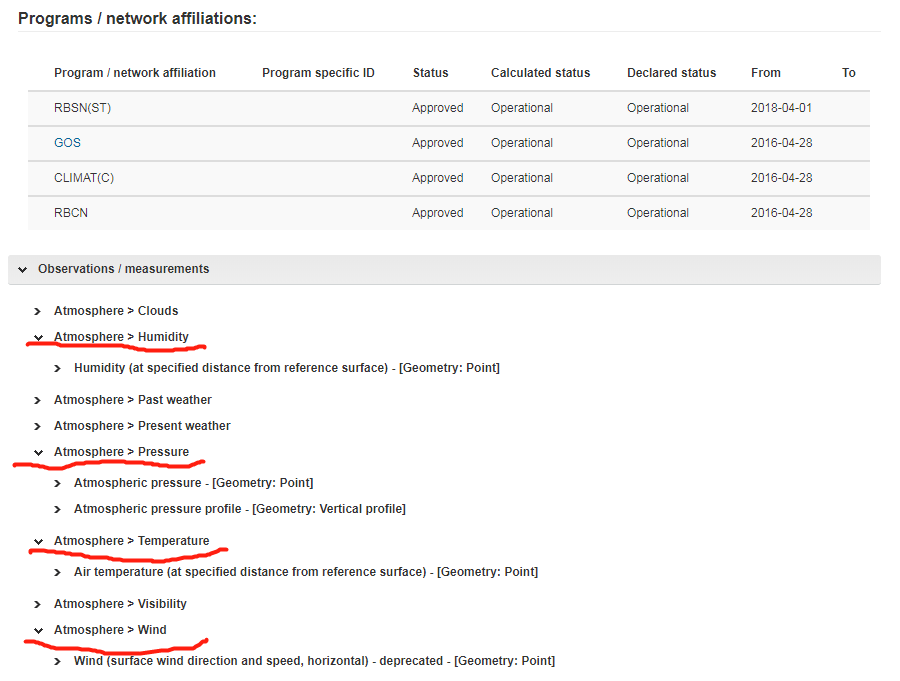This screenshot has height=681, width=900.
Task: Select Atmosphere > Clouds label
Action: point(116,311)
